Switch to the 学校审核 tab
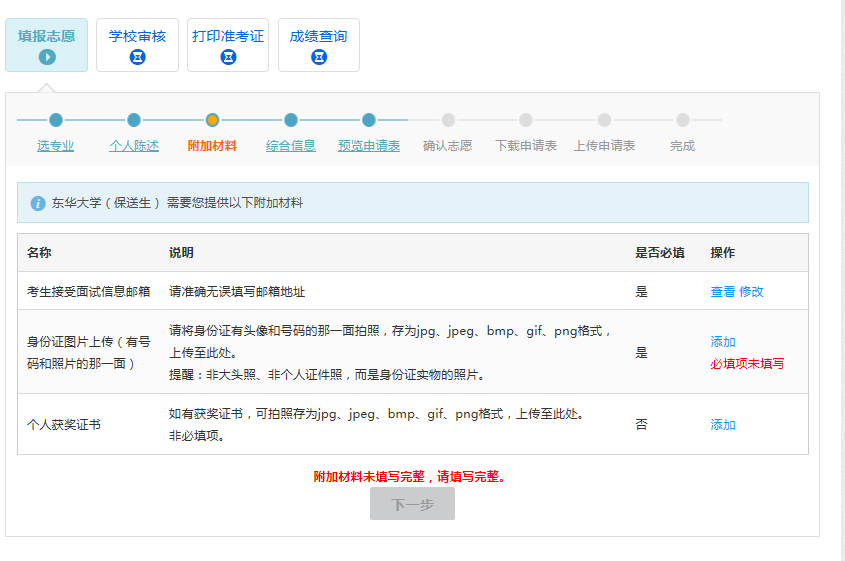This screenshot has height=561, width=845. click(137, 37)
